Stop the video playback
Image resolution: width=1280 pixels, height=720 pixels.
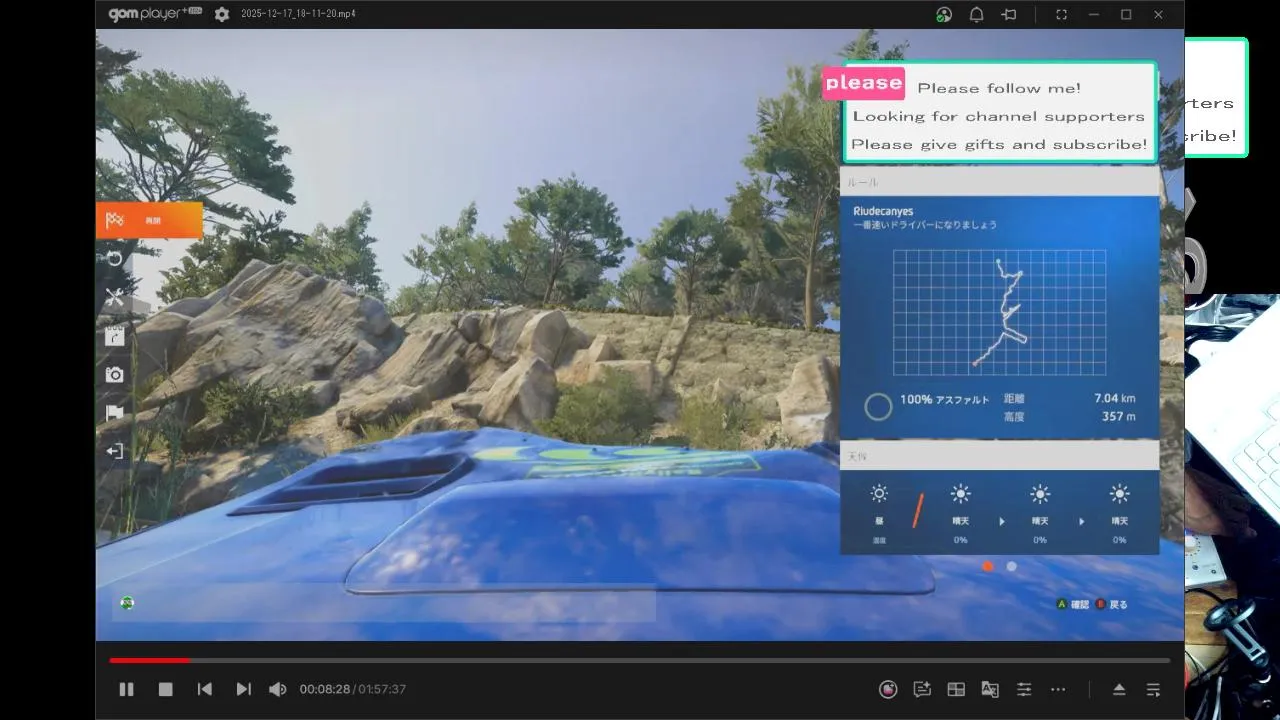pyautogui.click(x=166, y=689)
